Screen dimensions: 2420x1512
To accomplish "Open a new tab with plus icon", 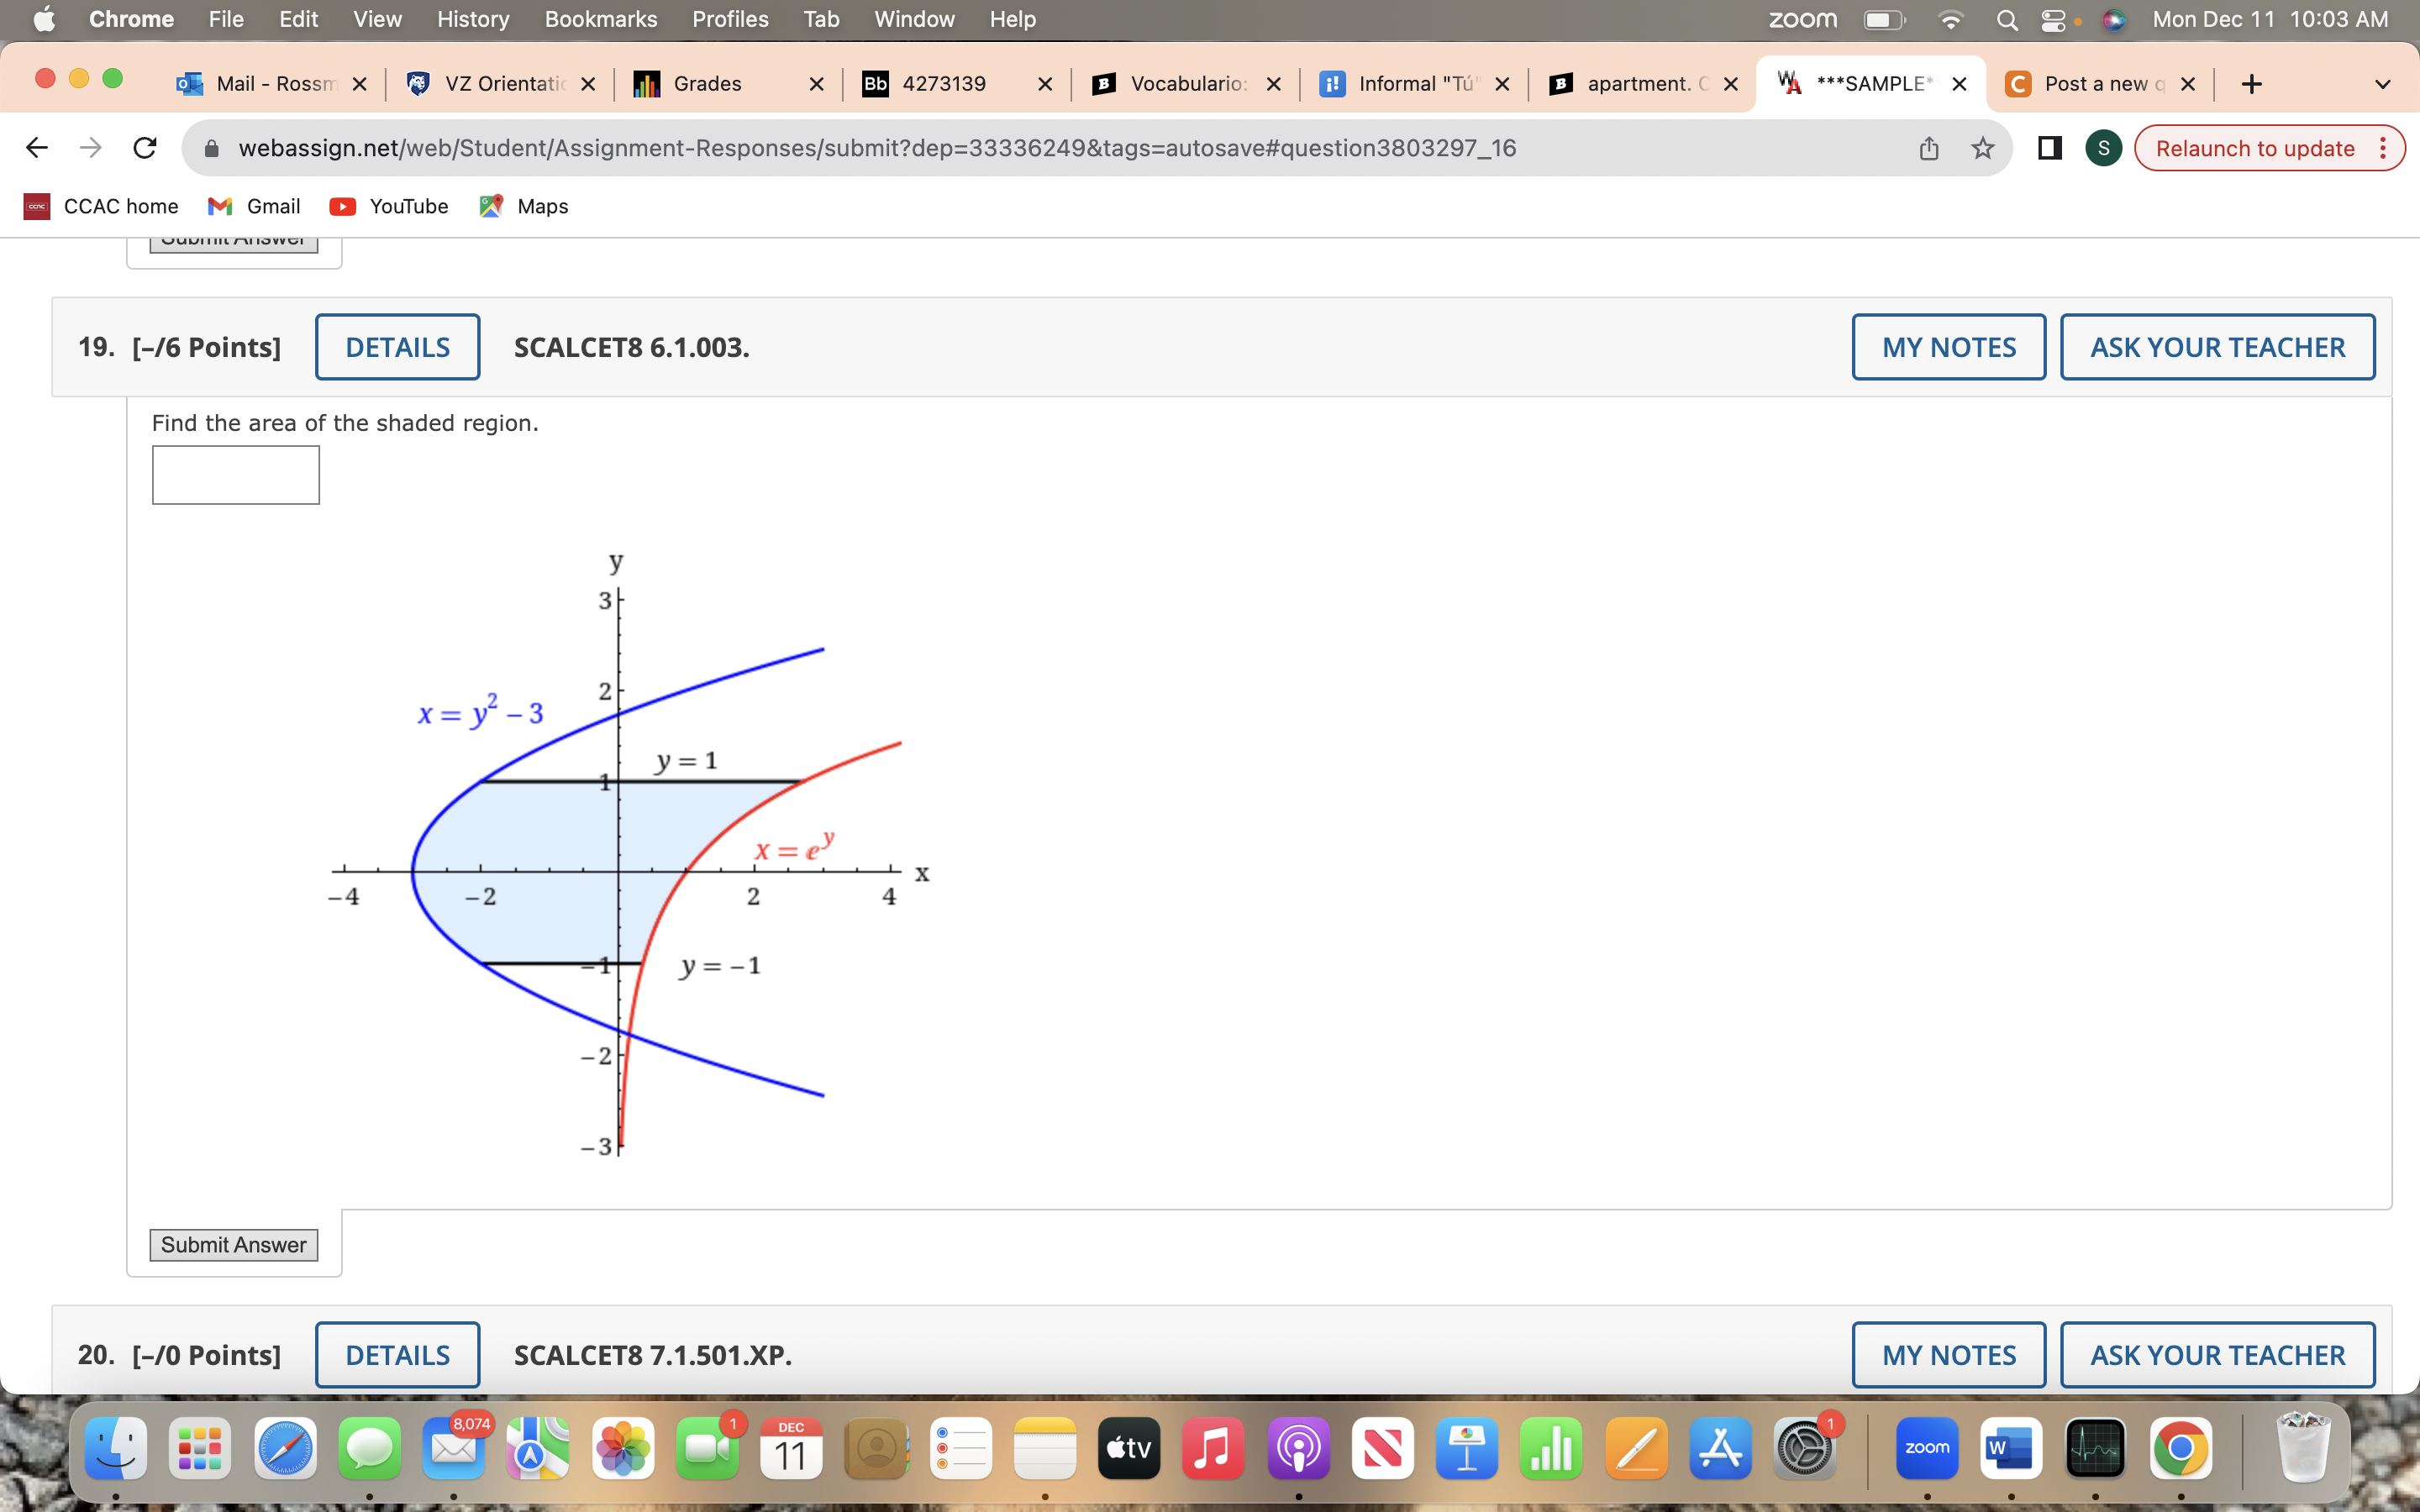I will click(2251, 84).
